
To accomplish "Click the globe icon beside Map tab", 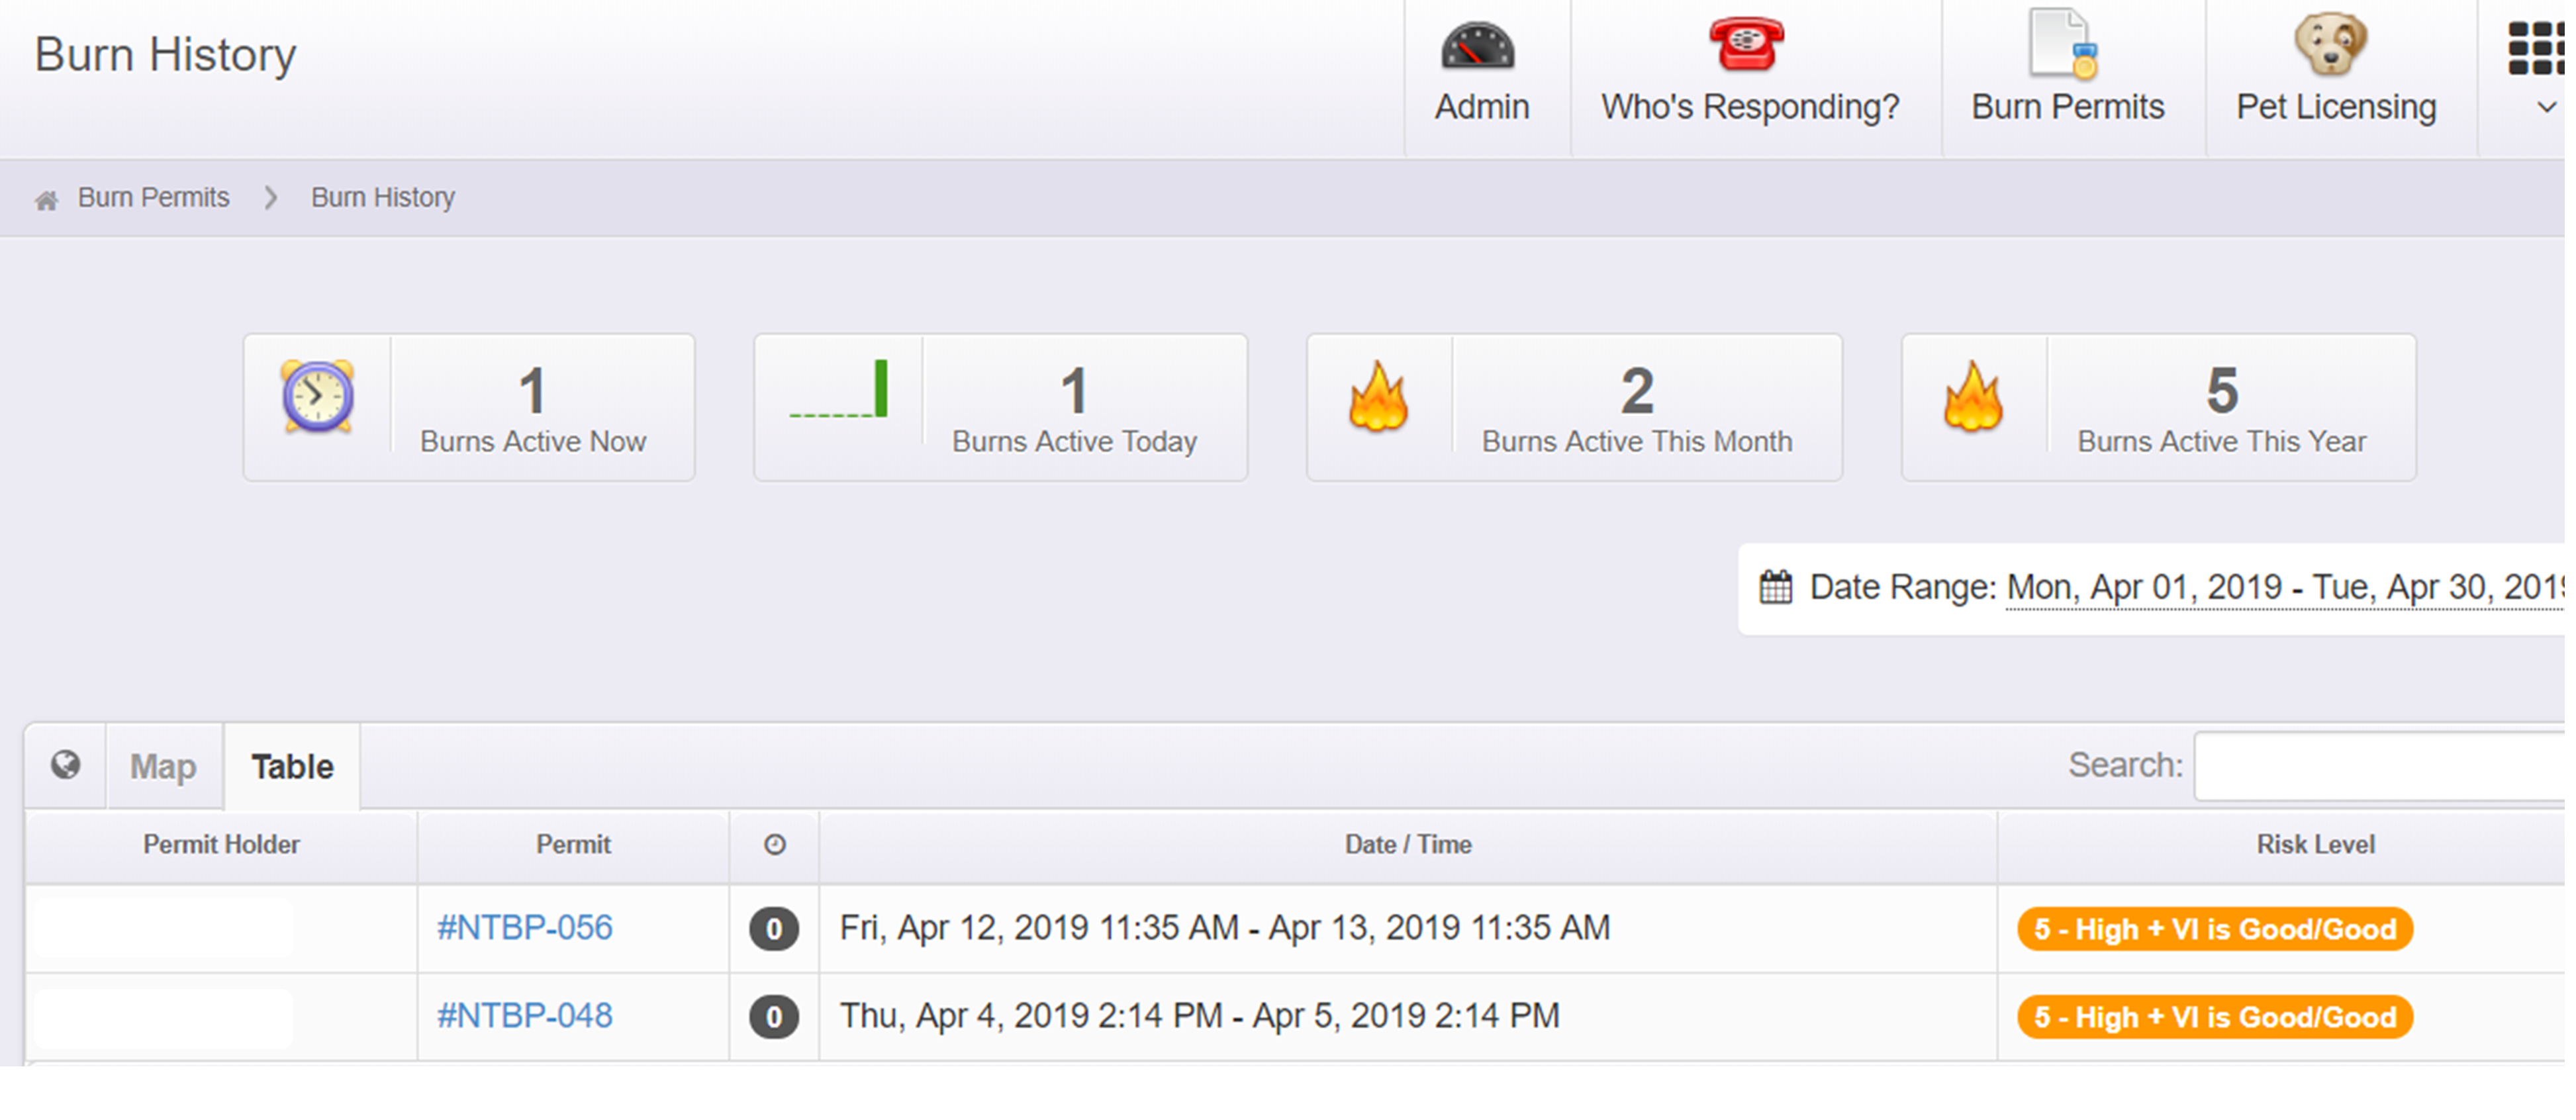I will coord(66,765).
